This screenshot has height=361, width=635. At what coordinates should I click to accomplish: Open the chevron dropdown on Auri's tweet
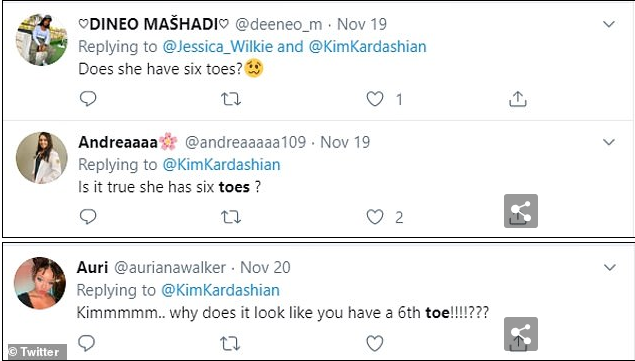pos(609,267)
